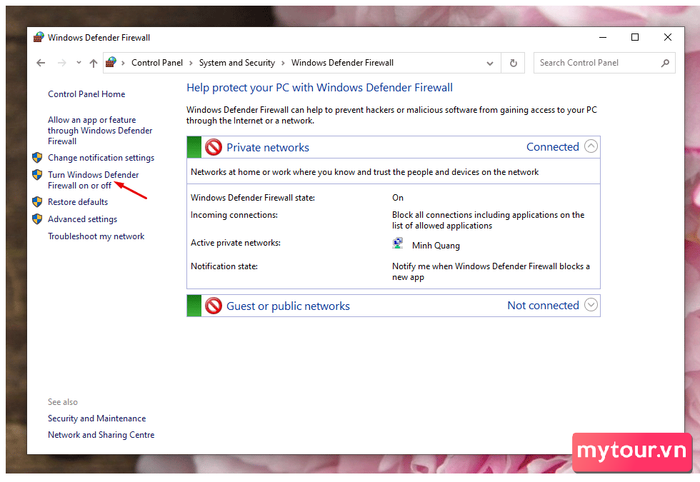Click shield icon beside Advanced settings
Image resolution: width=700 pixels, height=482 pixels.
(x=38, y=219)
